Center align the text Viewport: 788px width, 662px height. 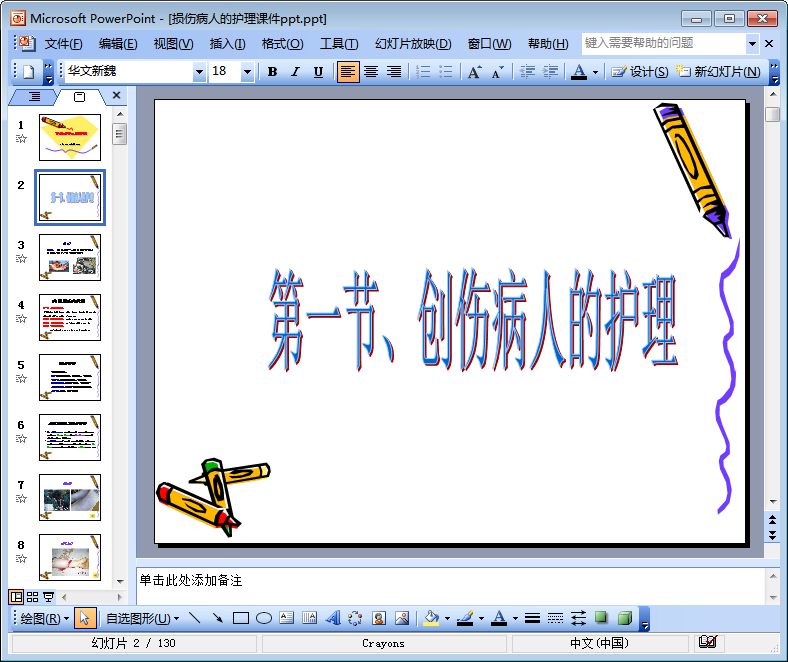coord(371,72)
